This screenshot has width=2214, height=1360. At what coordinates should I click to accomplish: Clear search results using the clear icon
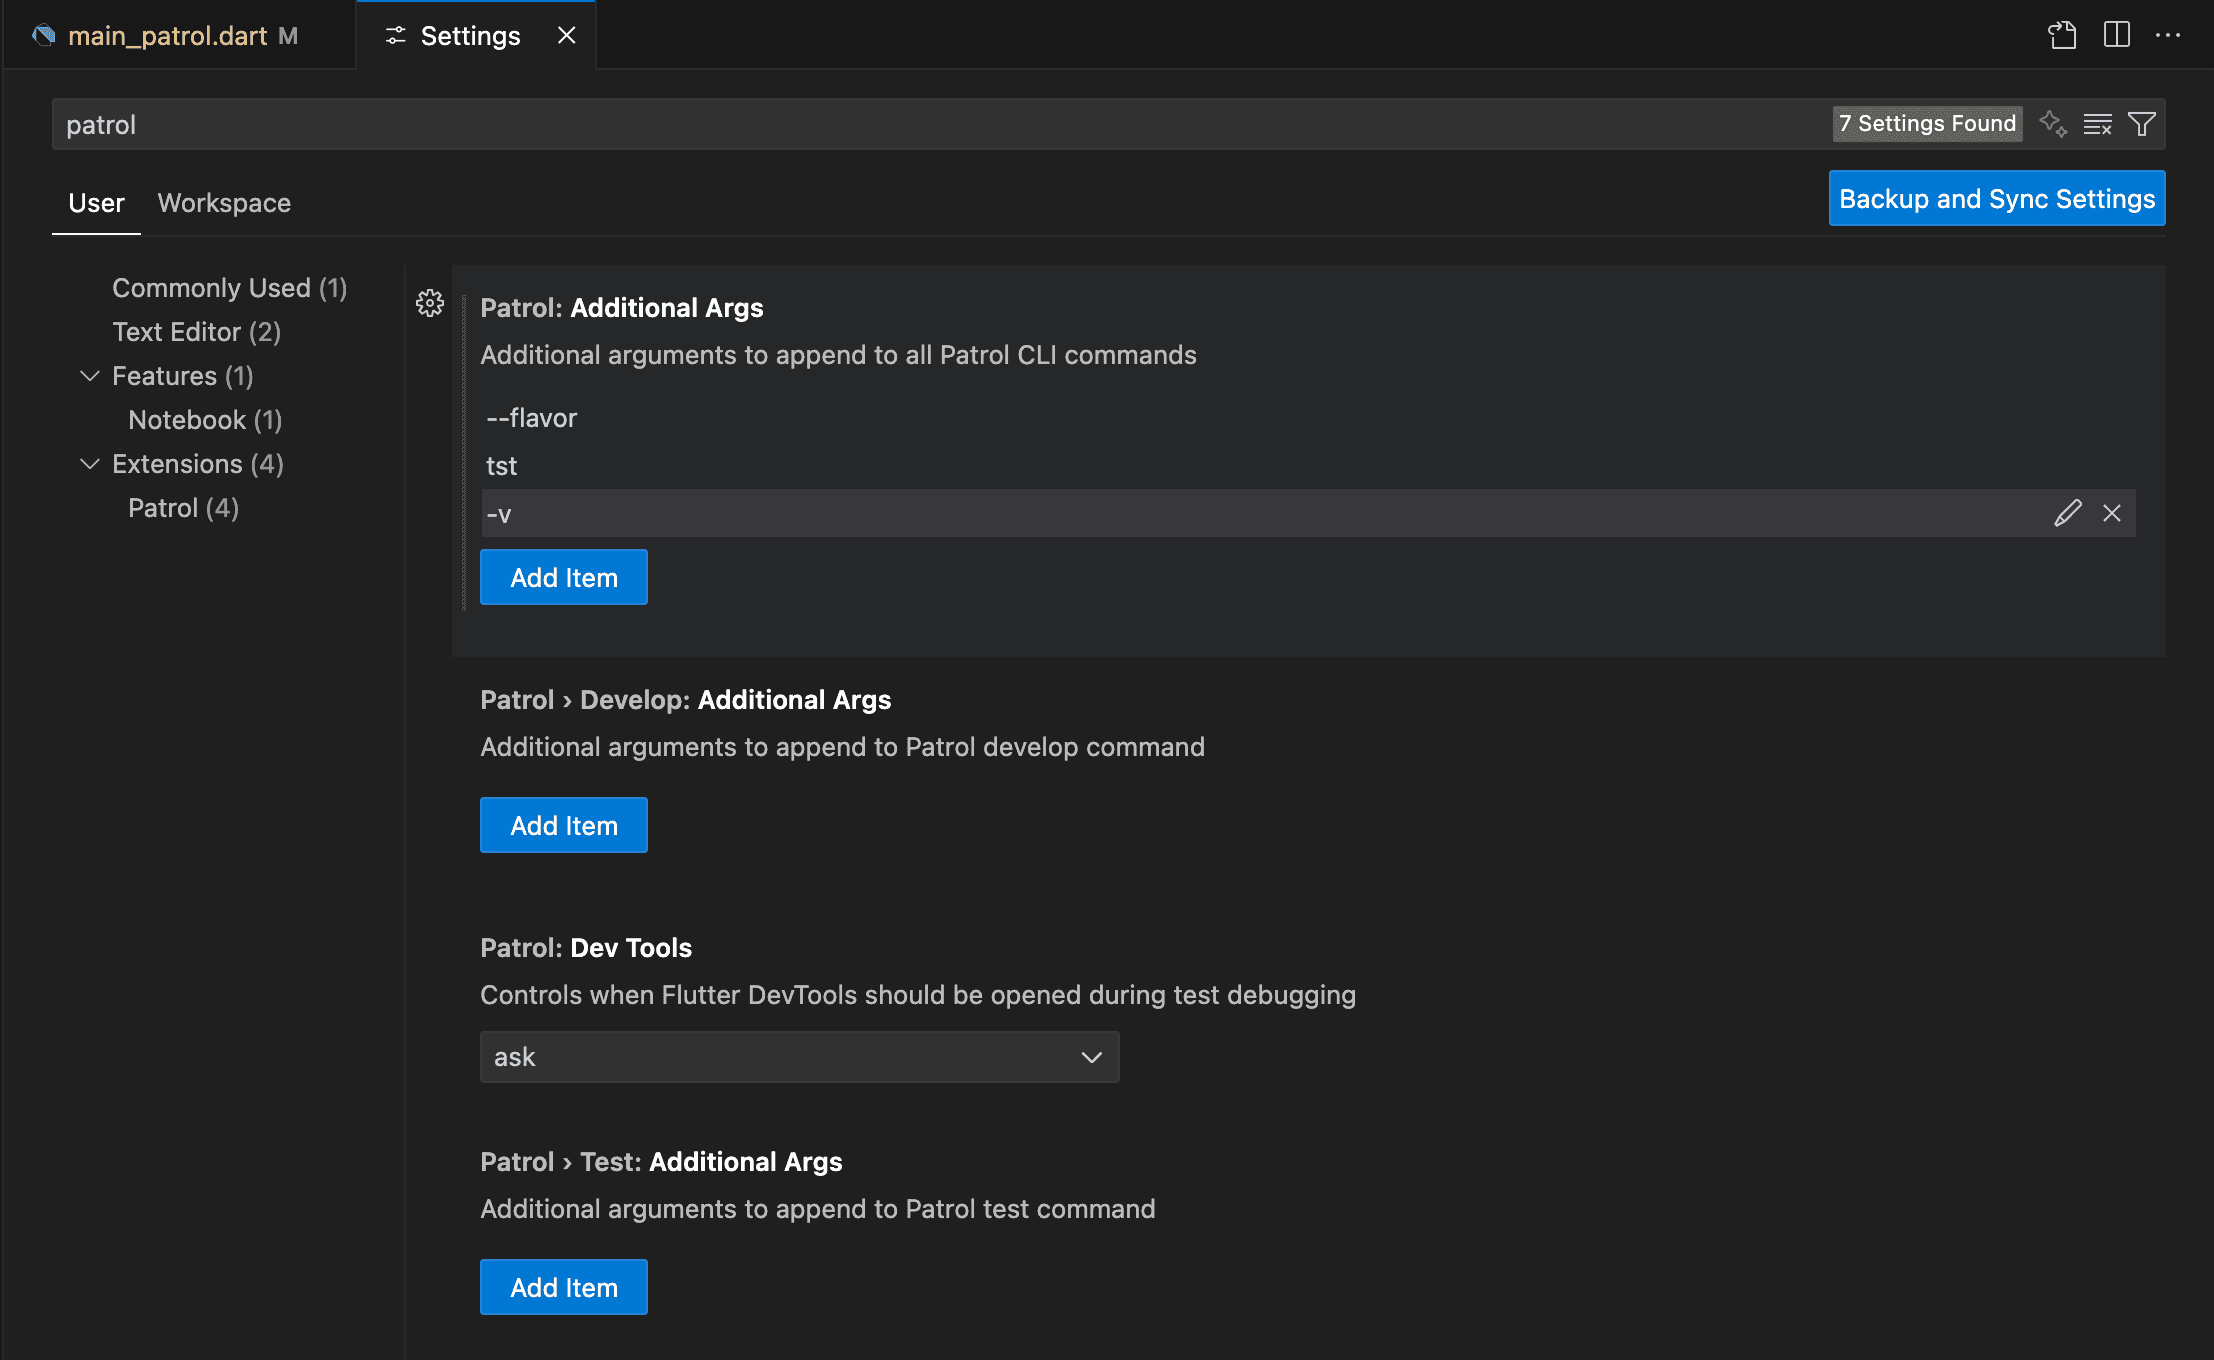2098,124
